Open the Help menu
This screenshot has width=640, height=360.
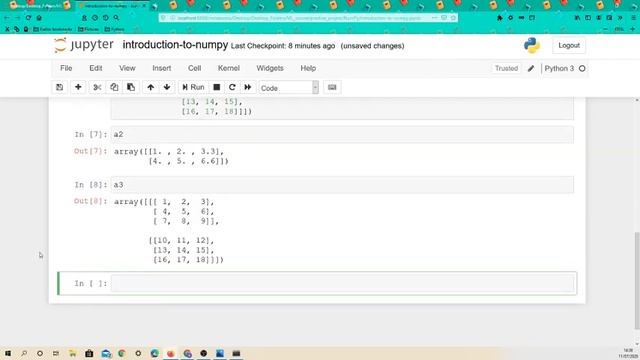[308, 68]
